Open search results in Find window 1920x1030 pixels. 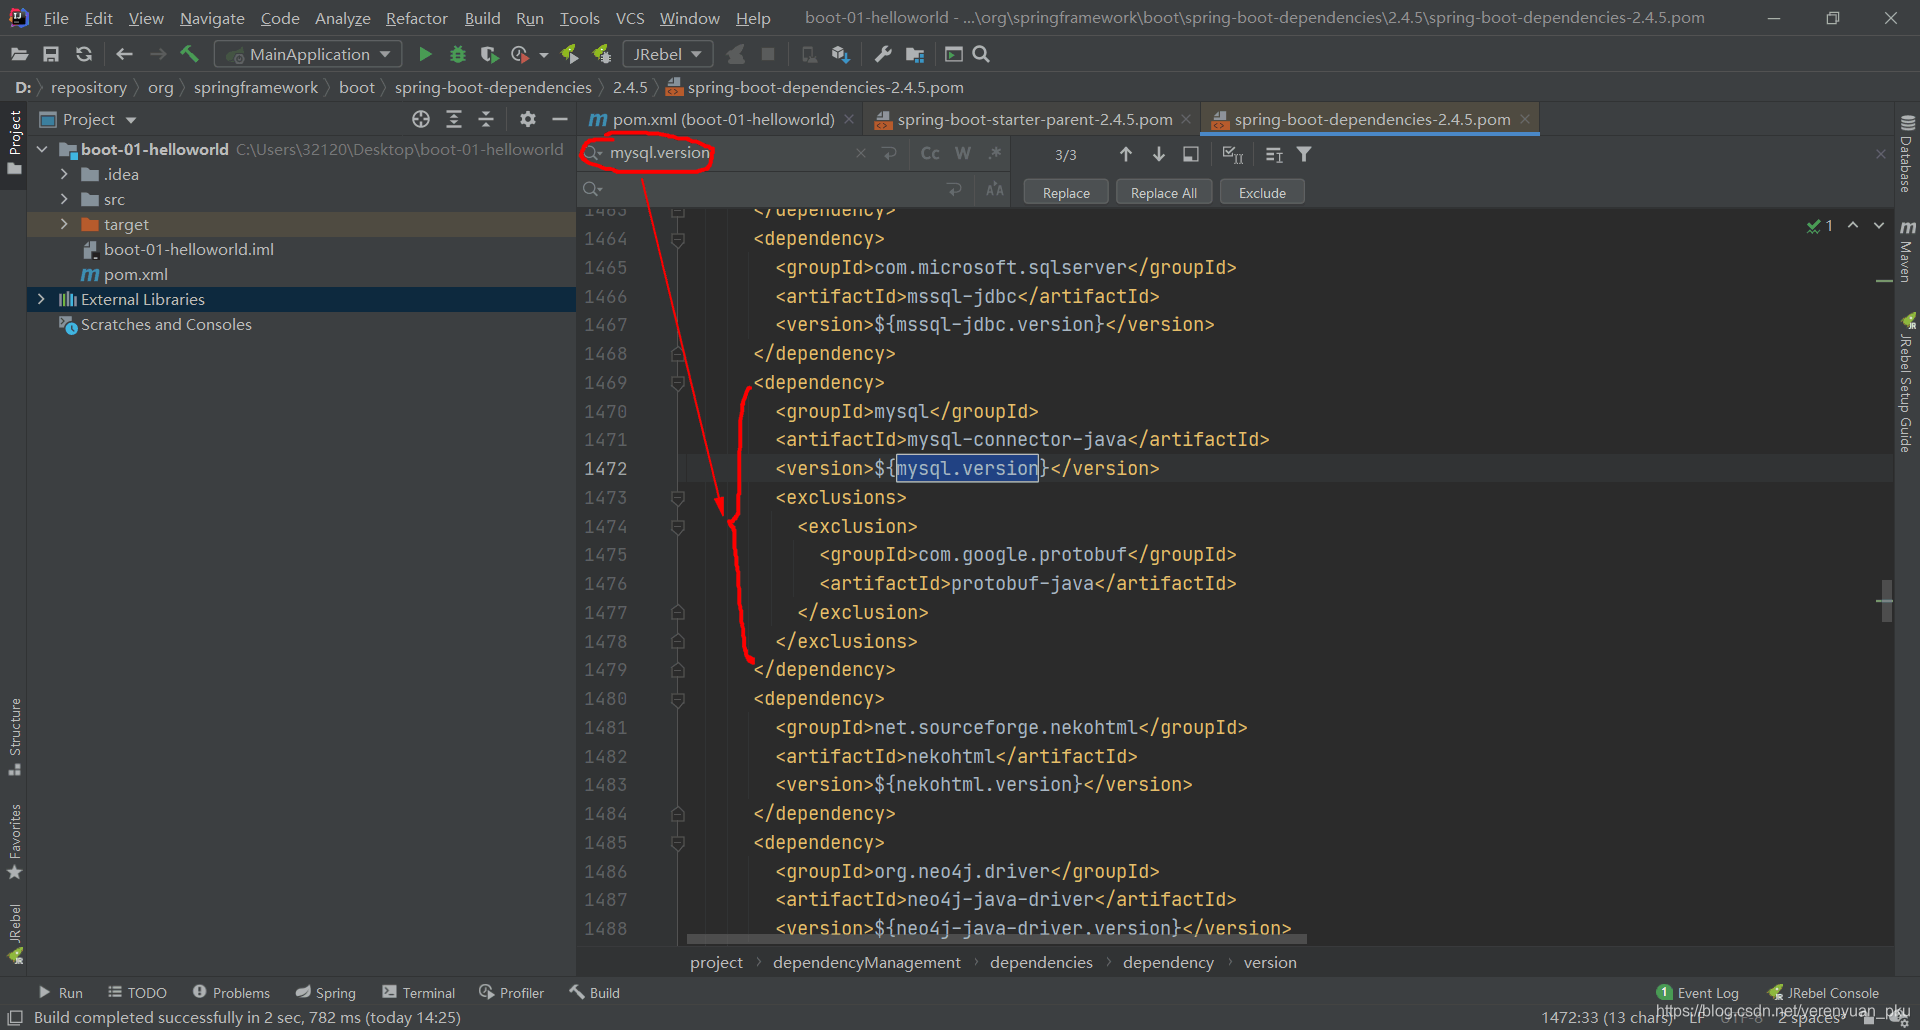coord(1191,154)
